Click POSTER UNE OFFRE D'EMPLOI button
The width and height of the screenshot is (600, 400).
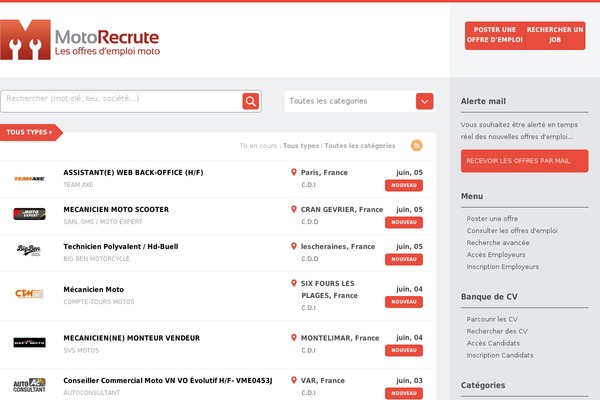point(495,35)
